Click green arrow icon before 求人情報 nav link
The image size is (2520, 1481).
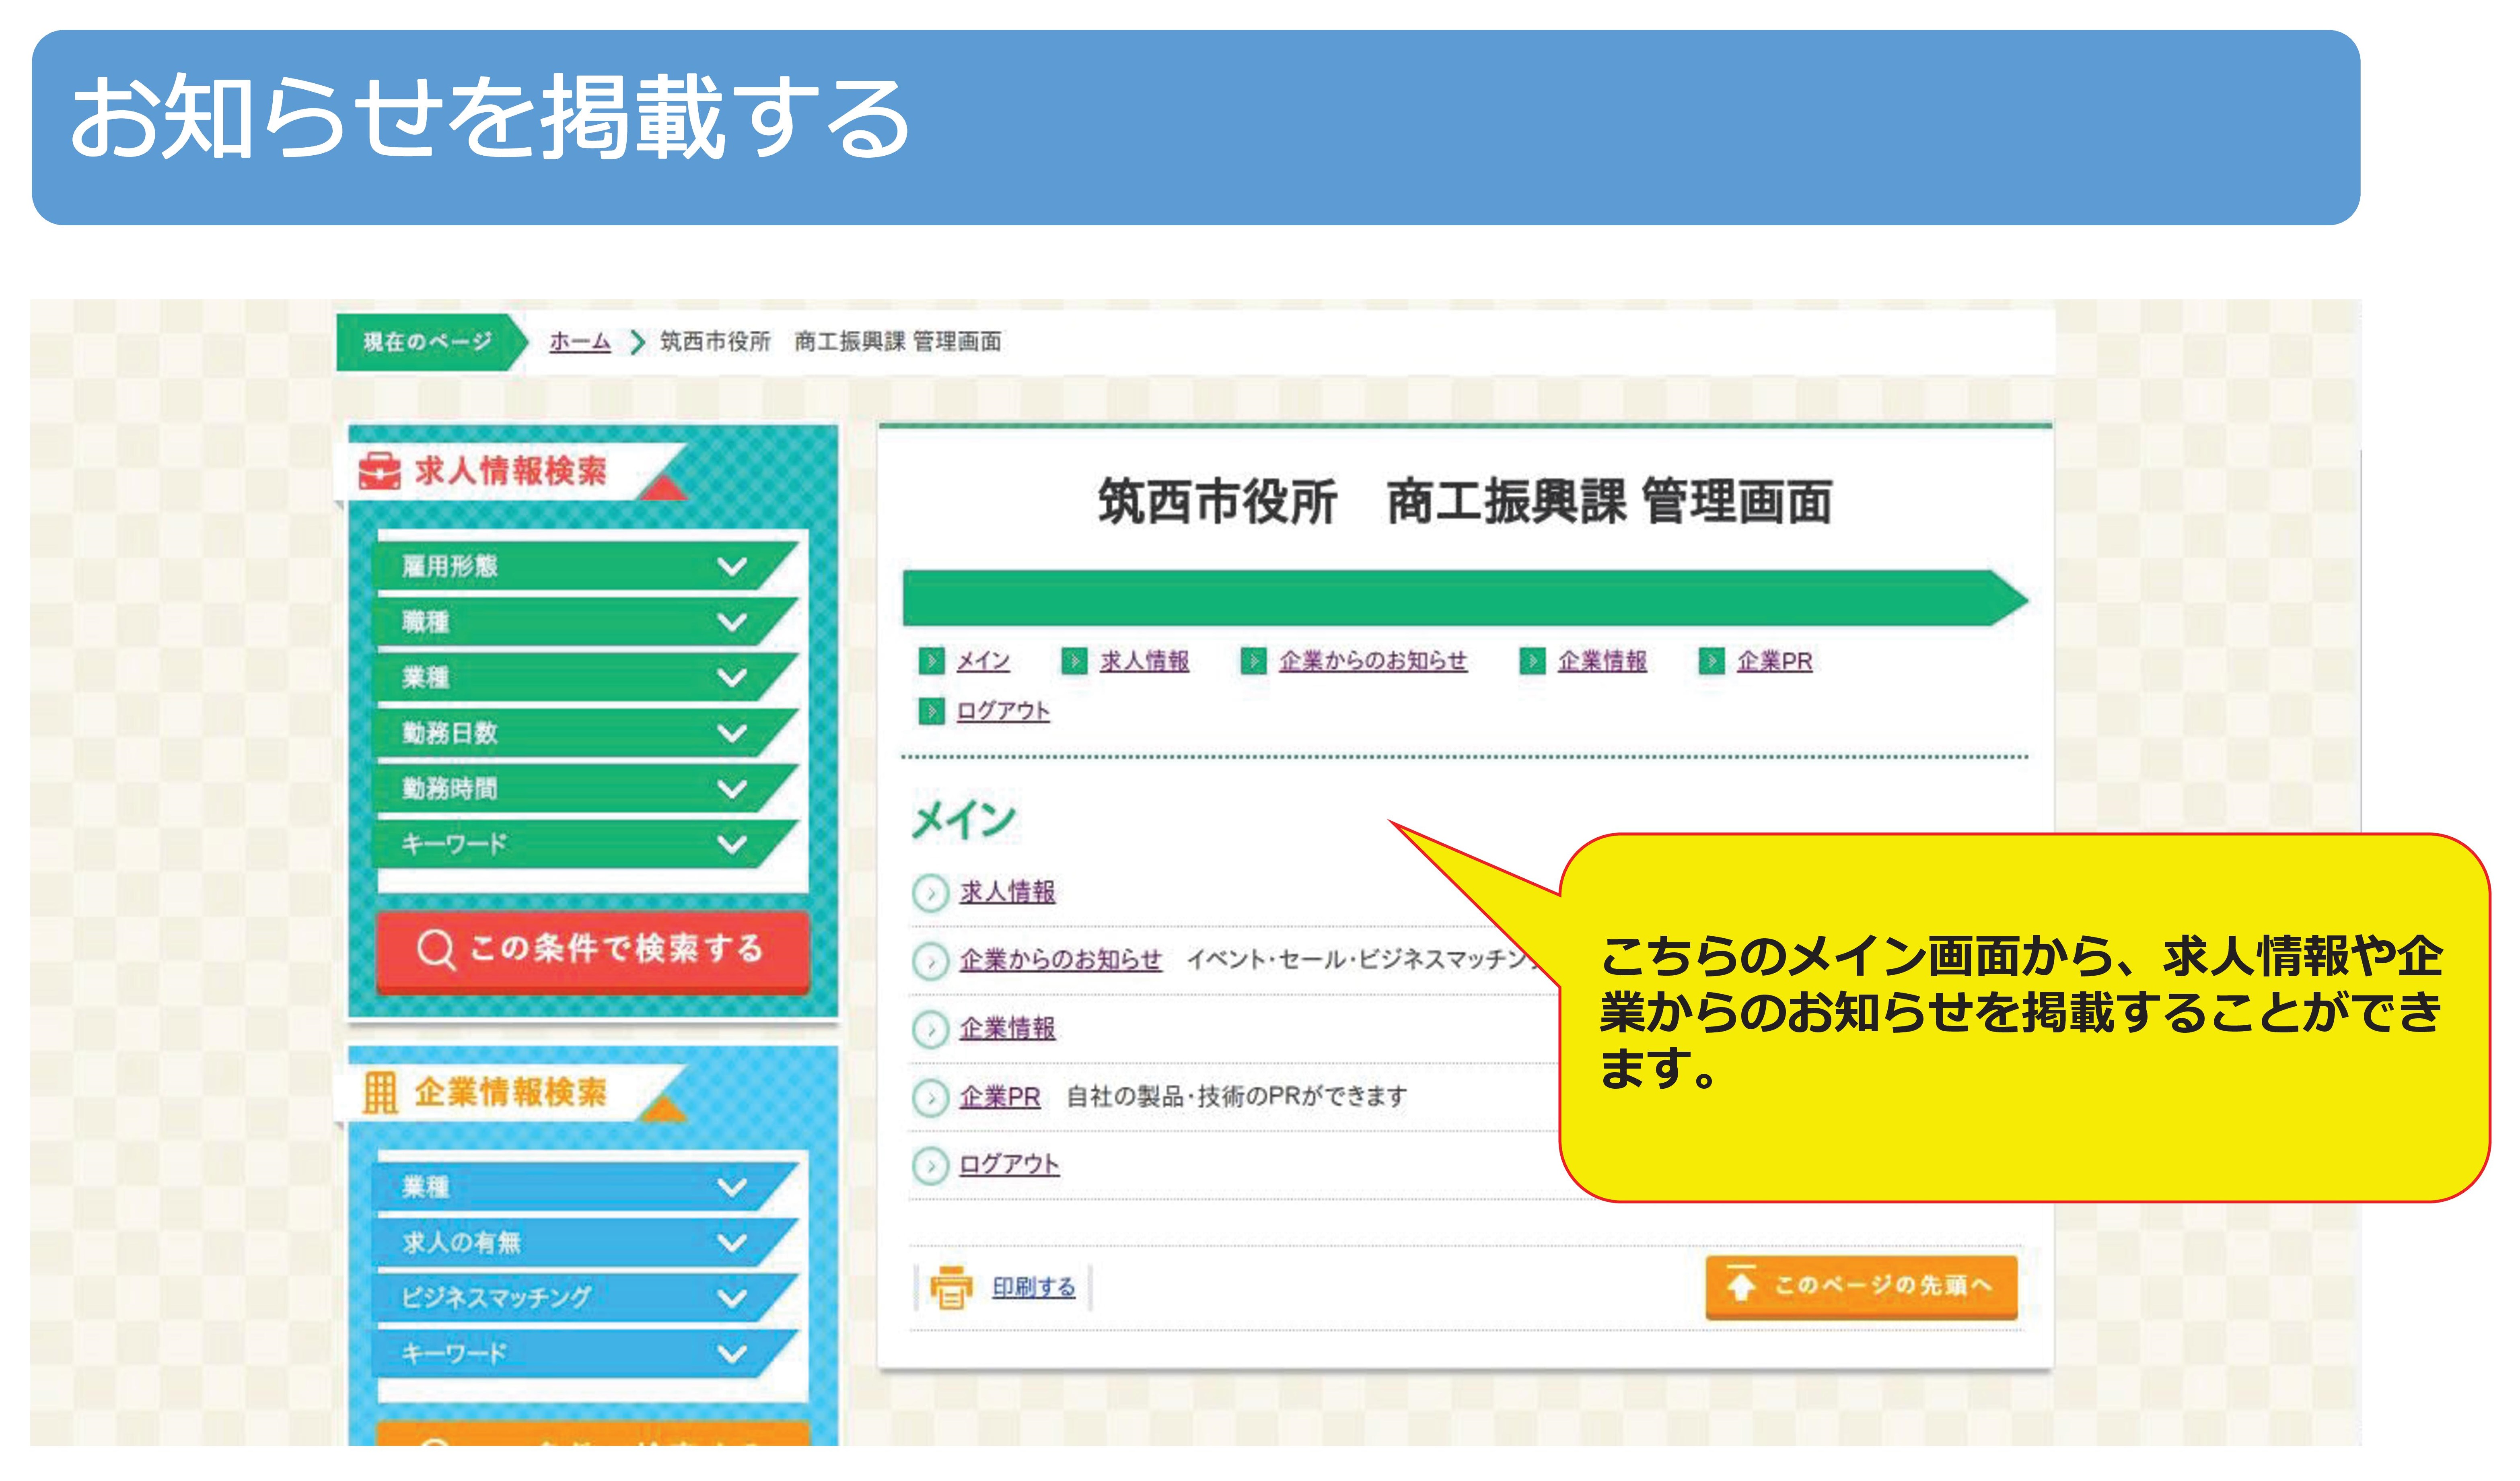(1075, 661)
